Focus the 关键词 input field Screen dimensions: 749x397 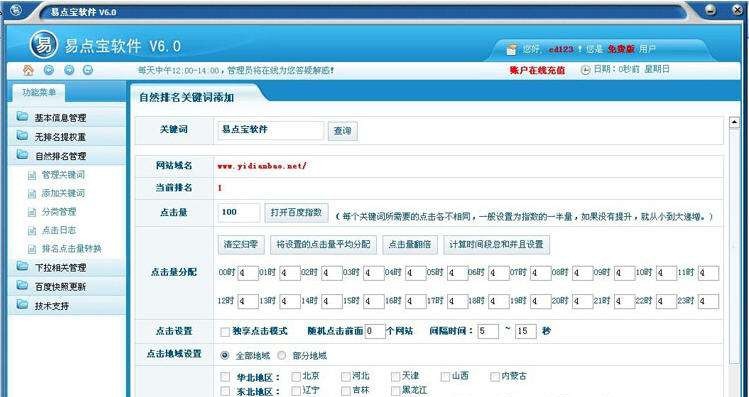click(x=271, y=130)
